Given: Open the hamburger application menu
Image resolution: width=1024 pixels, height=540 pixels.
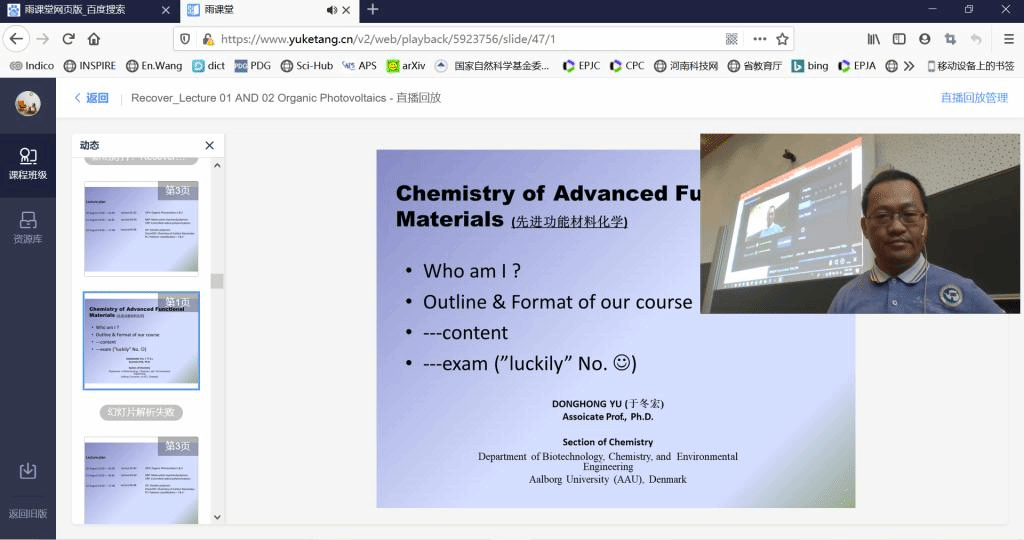Looking at the screenshot, I should (x=1009, y=39).
